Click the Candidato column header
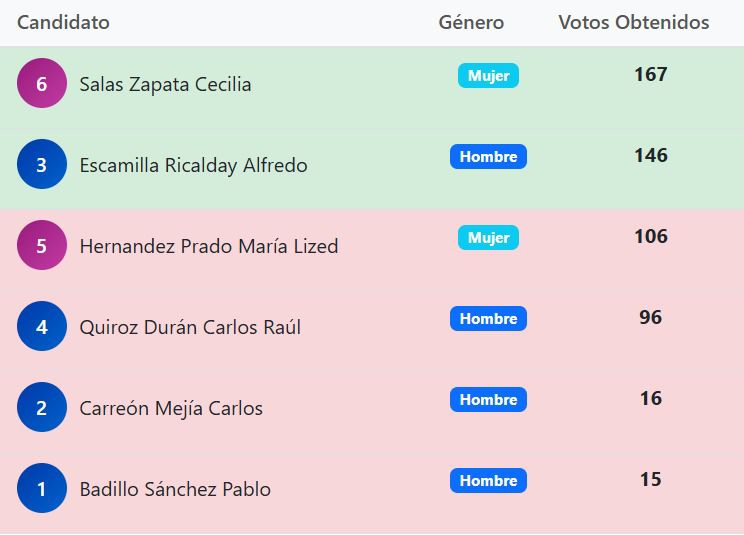Viewport: 744px width, 535px height. coord(63,22)
